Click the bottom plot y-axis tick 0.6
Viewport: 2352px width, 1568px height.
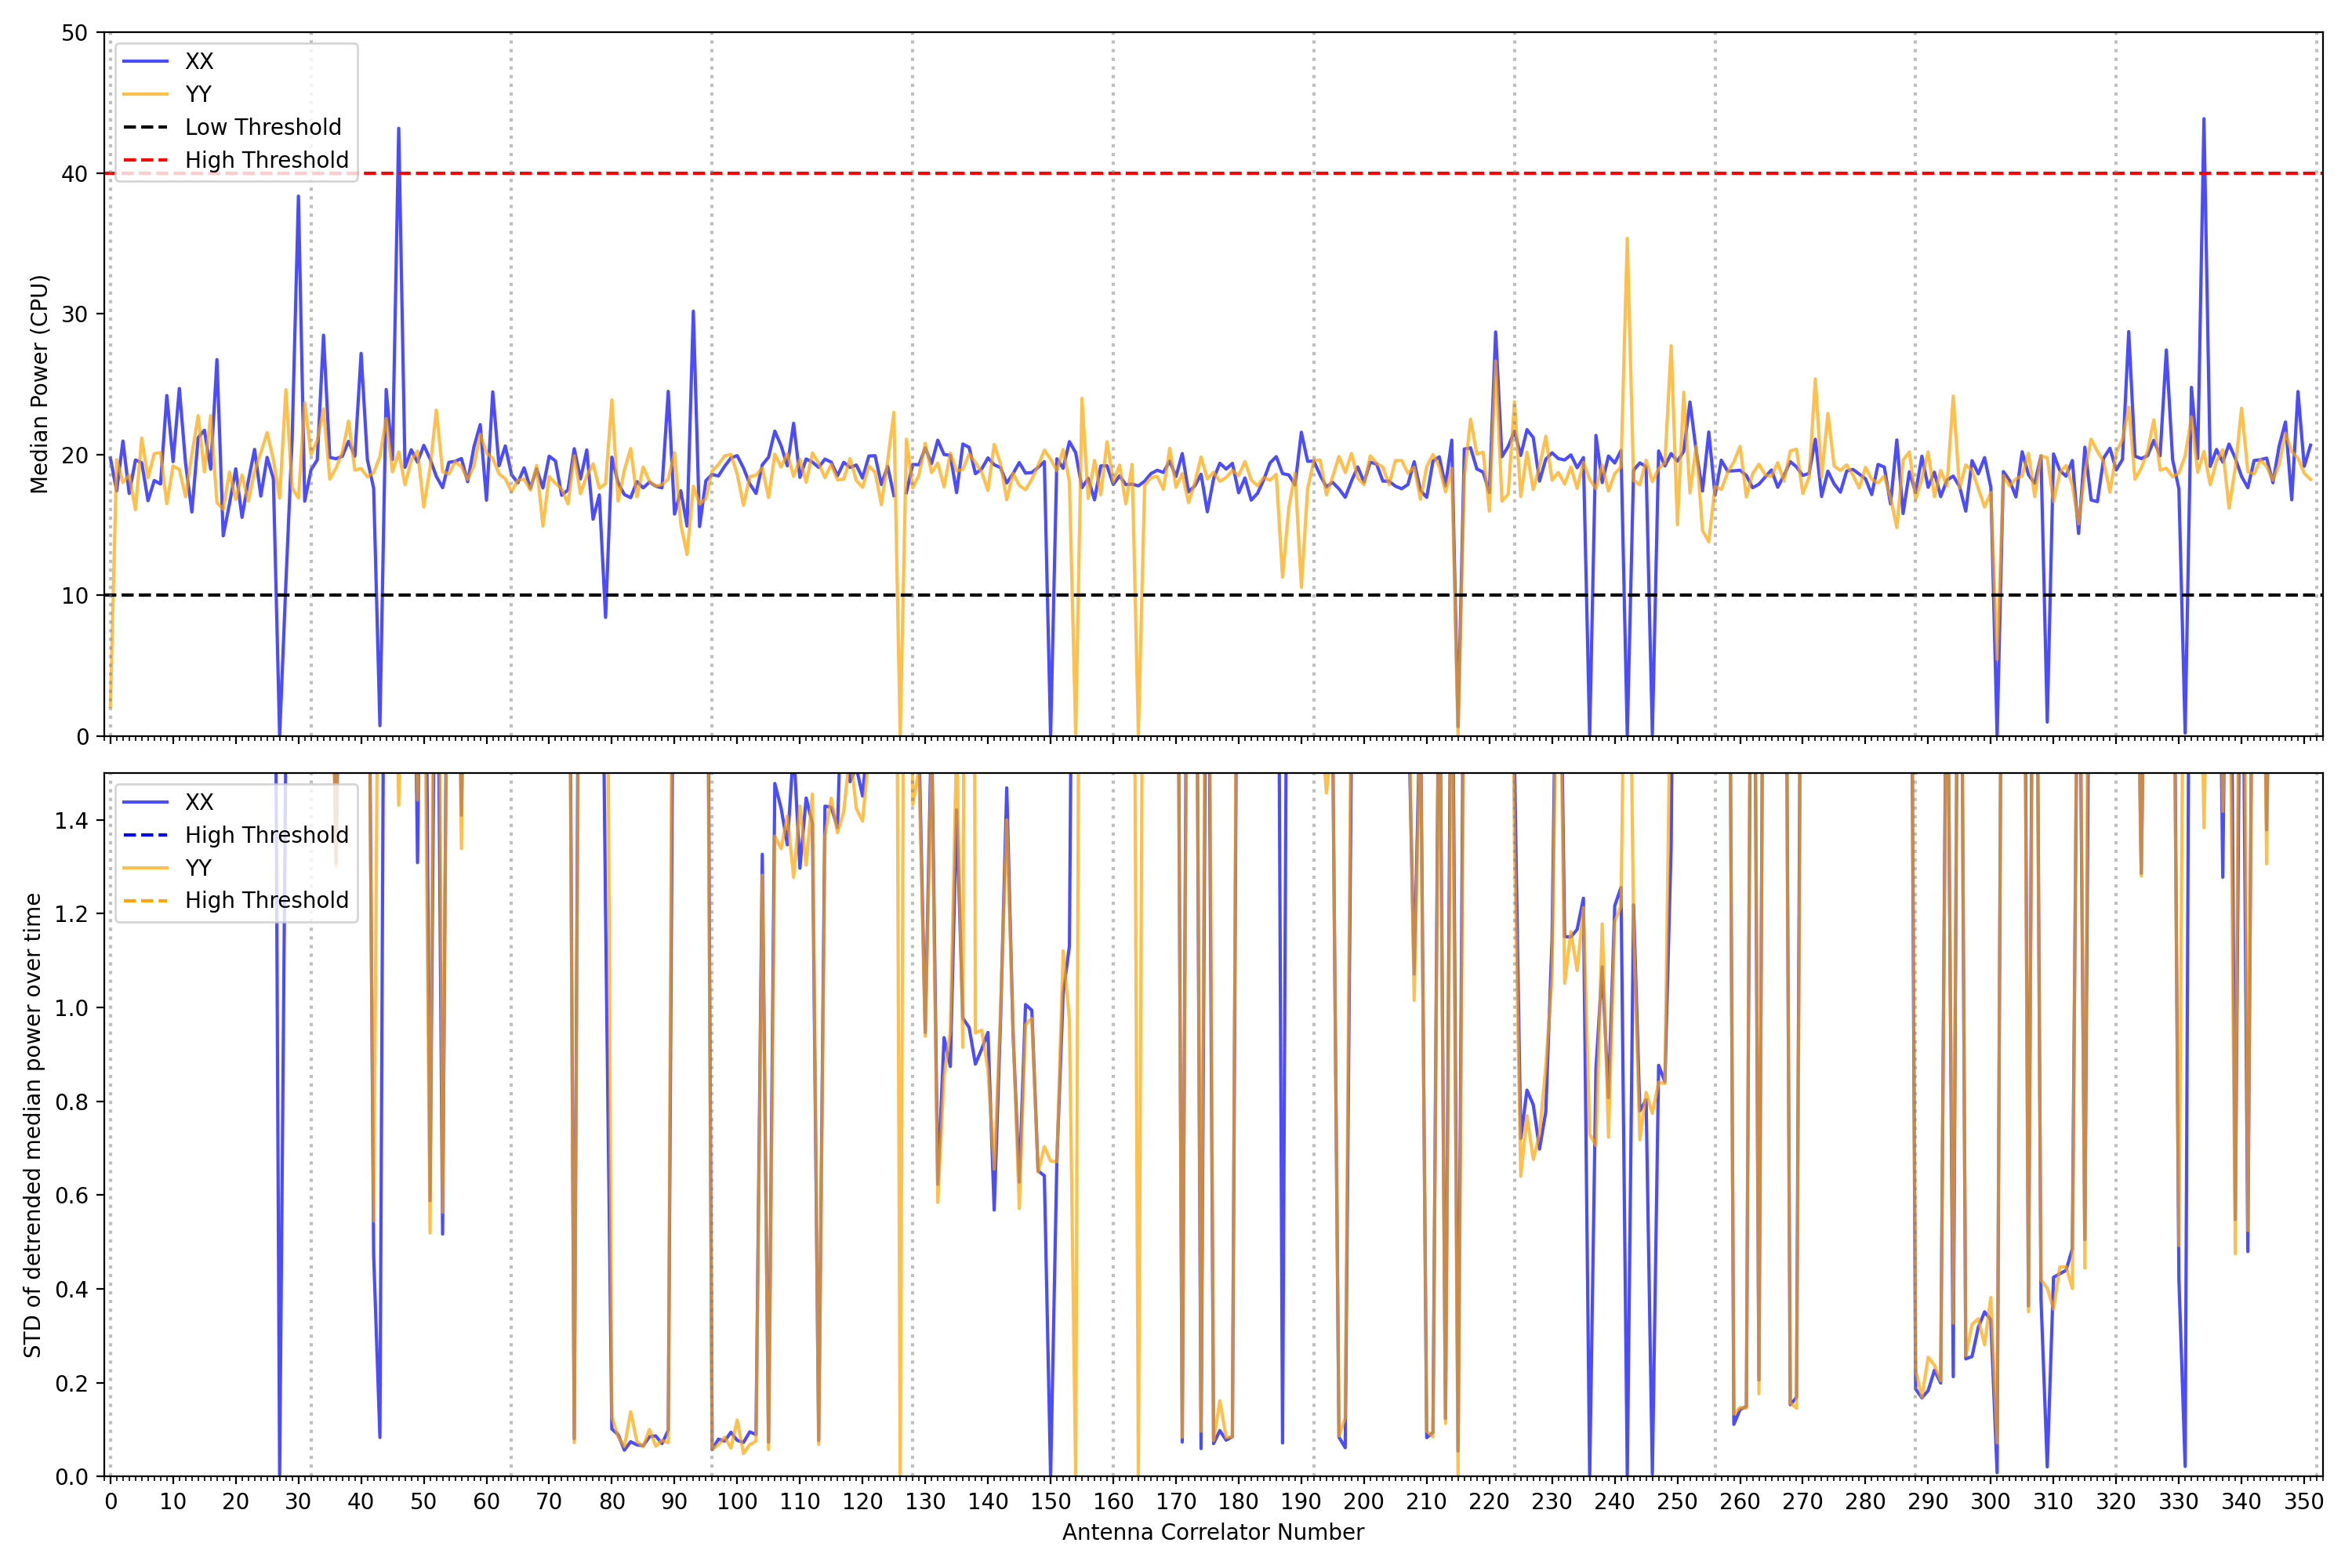pyautogui.click(x=71, y=1196)
